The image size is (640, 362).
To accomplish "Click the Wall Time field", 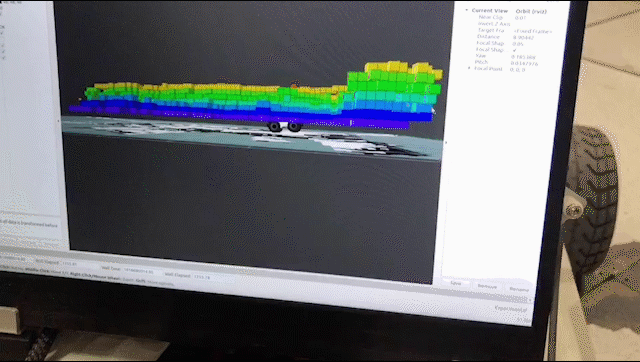I will click(138, 271).
